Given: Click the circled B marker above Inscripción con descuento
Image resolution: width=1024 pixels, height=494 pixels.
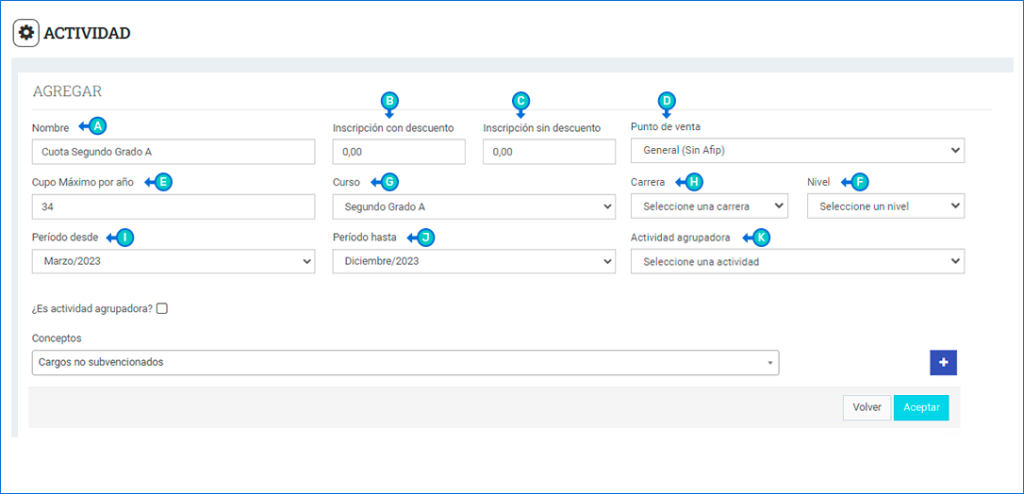Looking at the screenshot, I should tap(390, 100).
